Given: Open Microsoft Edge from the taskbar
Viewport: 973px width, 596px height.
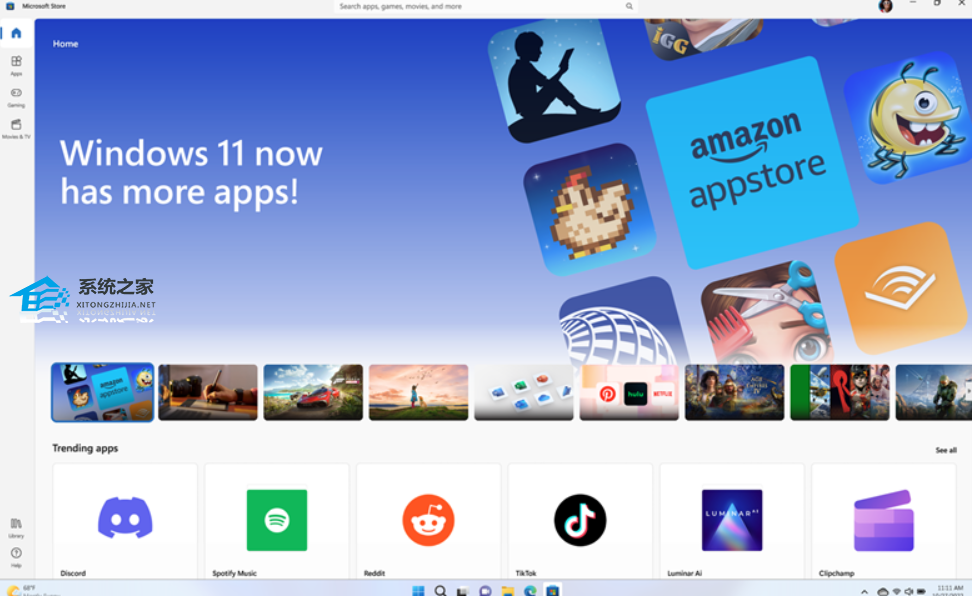Looking at the screenshot, I should [x=530, y=591].
